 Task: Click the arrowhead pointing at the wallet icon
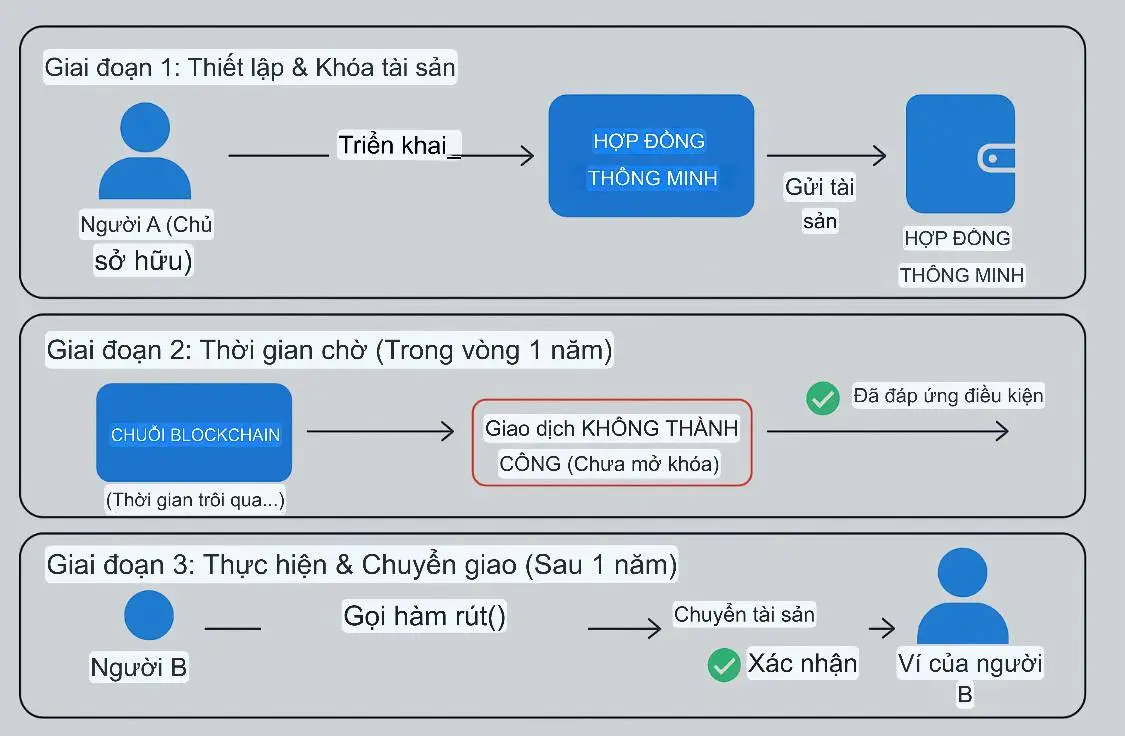[878, 155]
